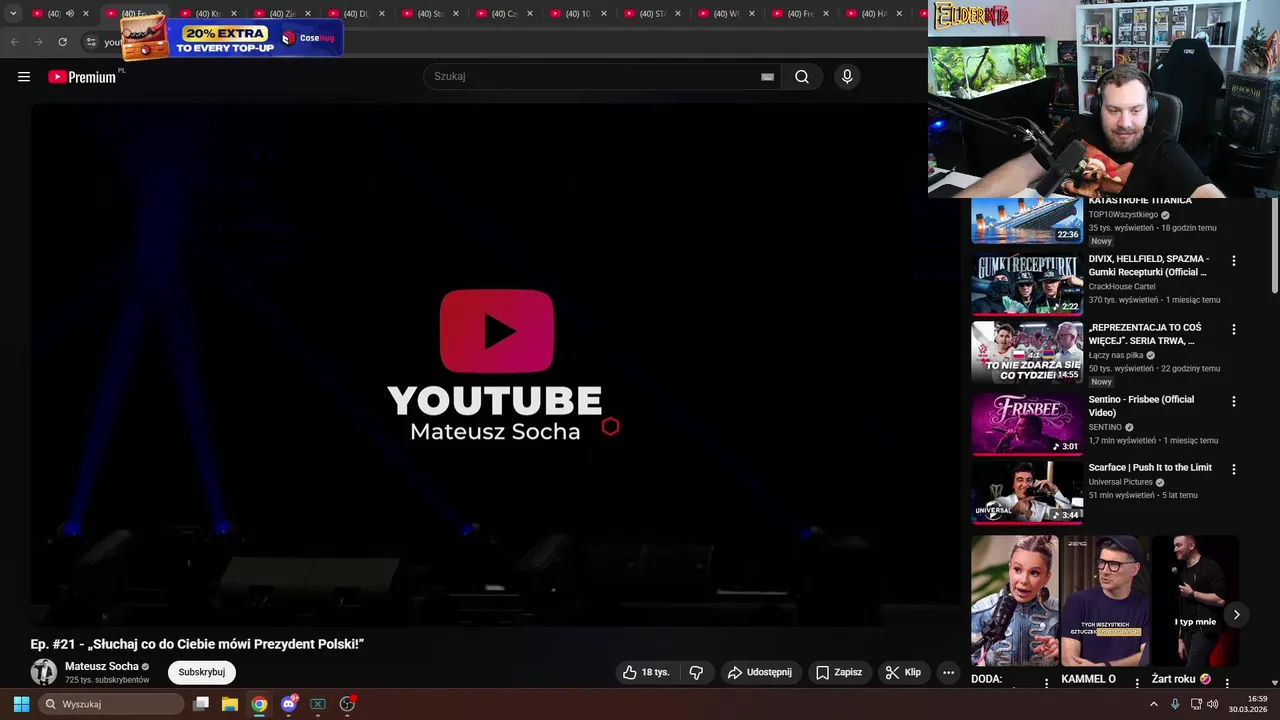The width and height of the screenshot is (1280, 720).
Task: Click the video title Ep. #21 text
Action: click(x=197, y=644)
